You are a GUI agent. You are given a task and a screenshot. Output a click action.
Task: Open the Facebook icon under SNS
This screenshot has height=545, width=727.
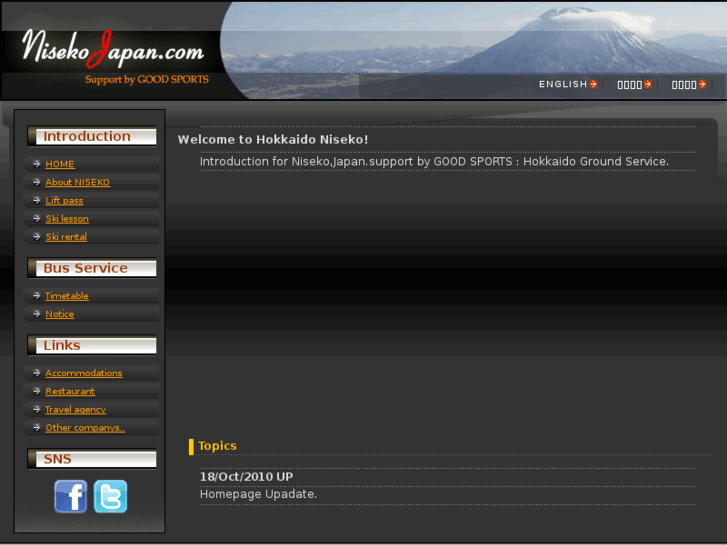pyautogui.click(x=70, y=496)
